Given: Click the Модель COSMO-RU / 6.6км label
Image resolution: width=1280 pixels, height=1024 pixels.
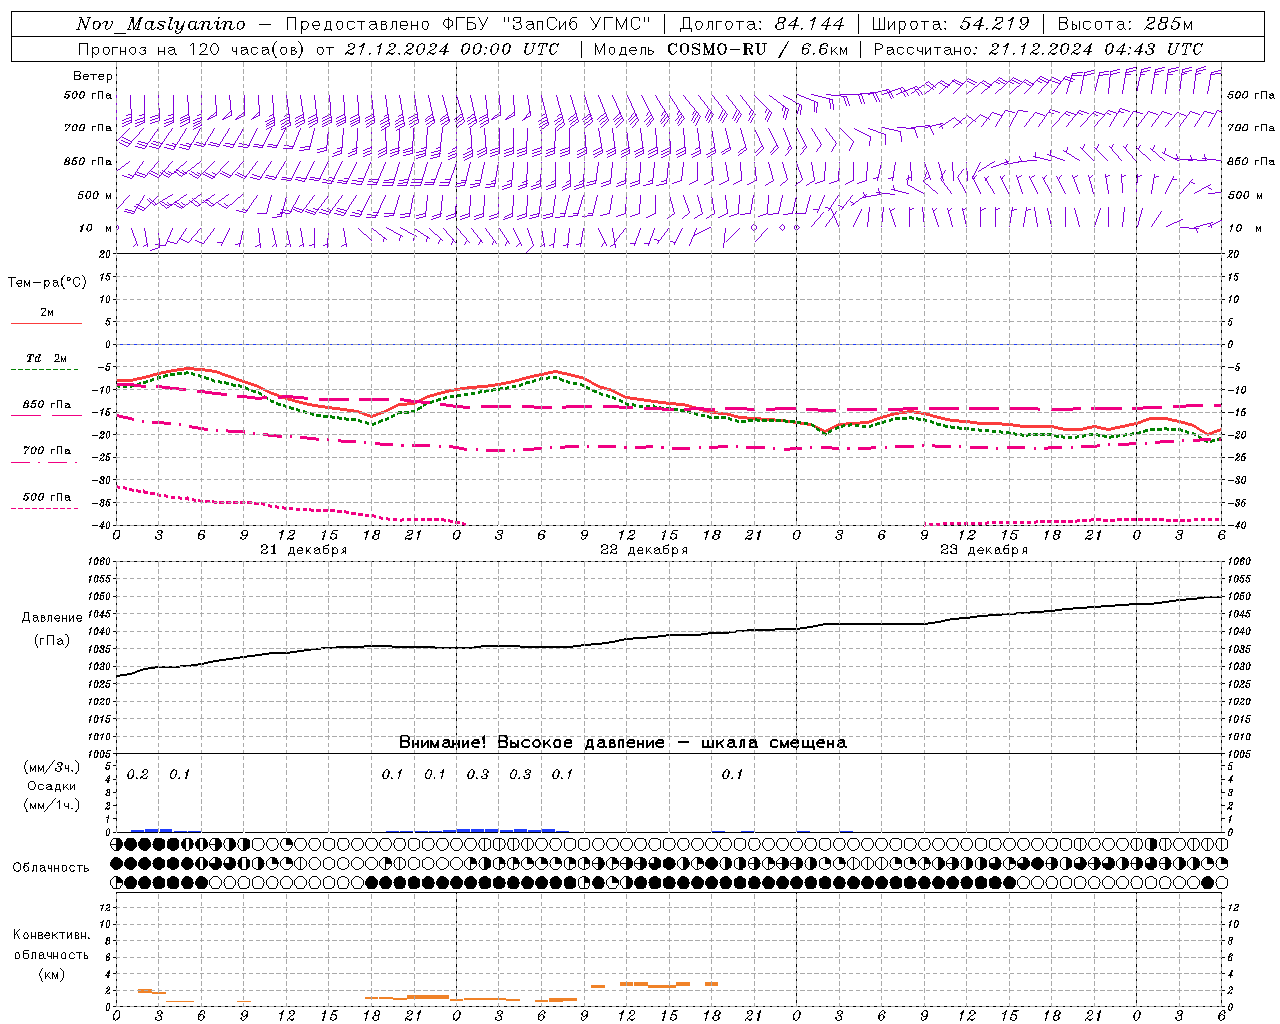Looking at the screenshot, I should click(x=720, y=49).
